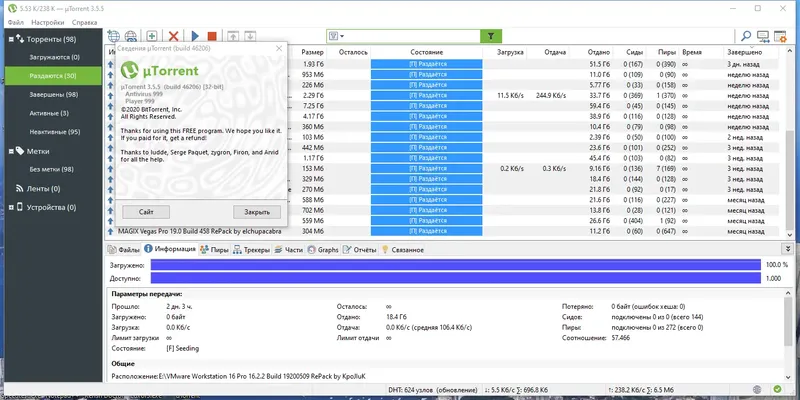Select Без метки (98) in the sidebar

(x=52, y=169)
